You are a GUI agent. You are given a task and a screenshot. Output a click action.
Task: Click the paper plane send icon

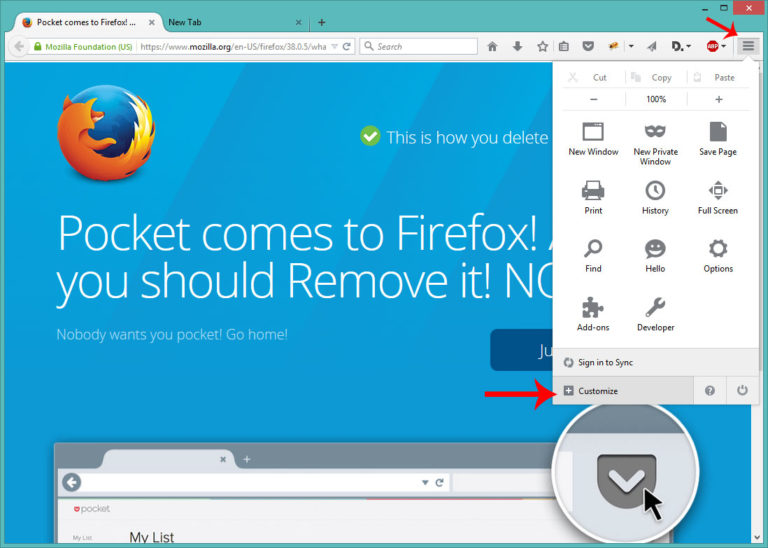tap(651, 47)
